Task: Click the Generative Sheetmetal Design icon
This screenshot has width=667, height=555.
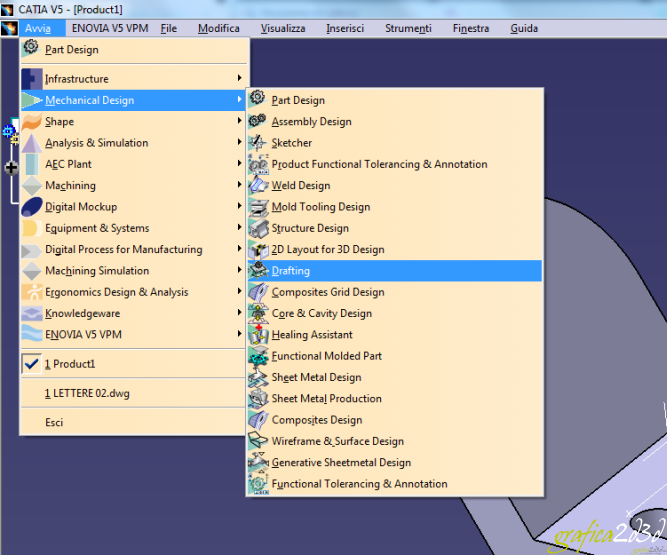Action: tap(258, 462)
